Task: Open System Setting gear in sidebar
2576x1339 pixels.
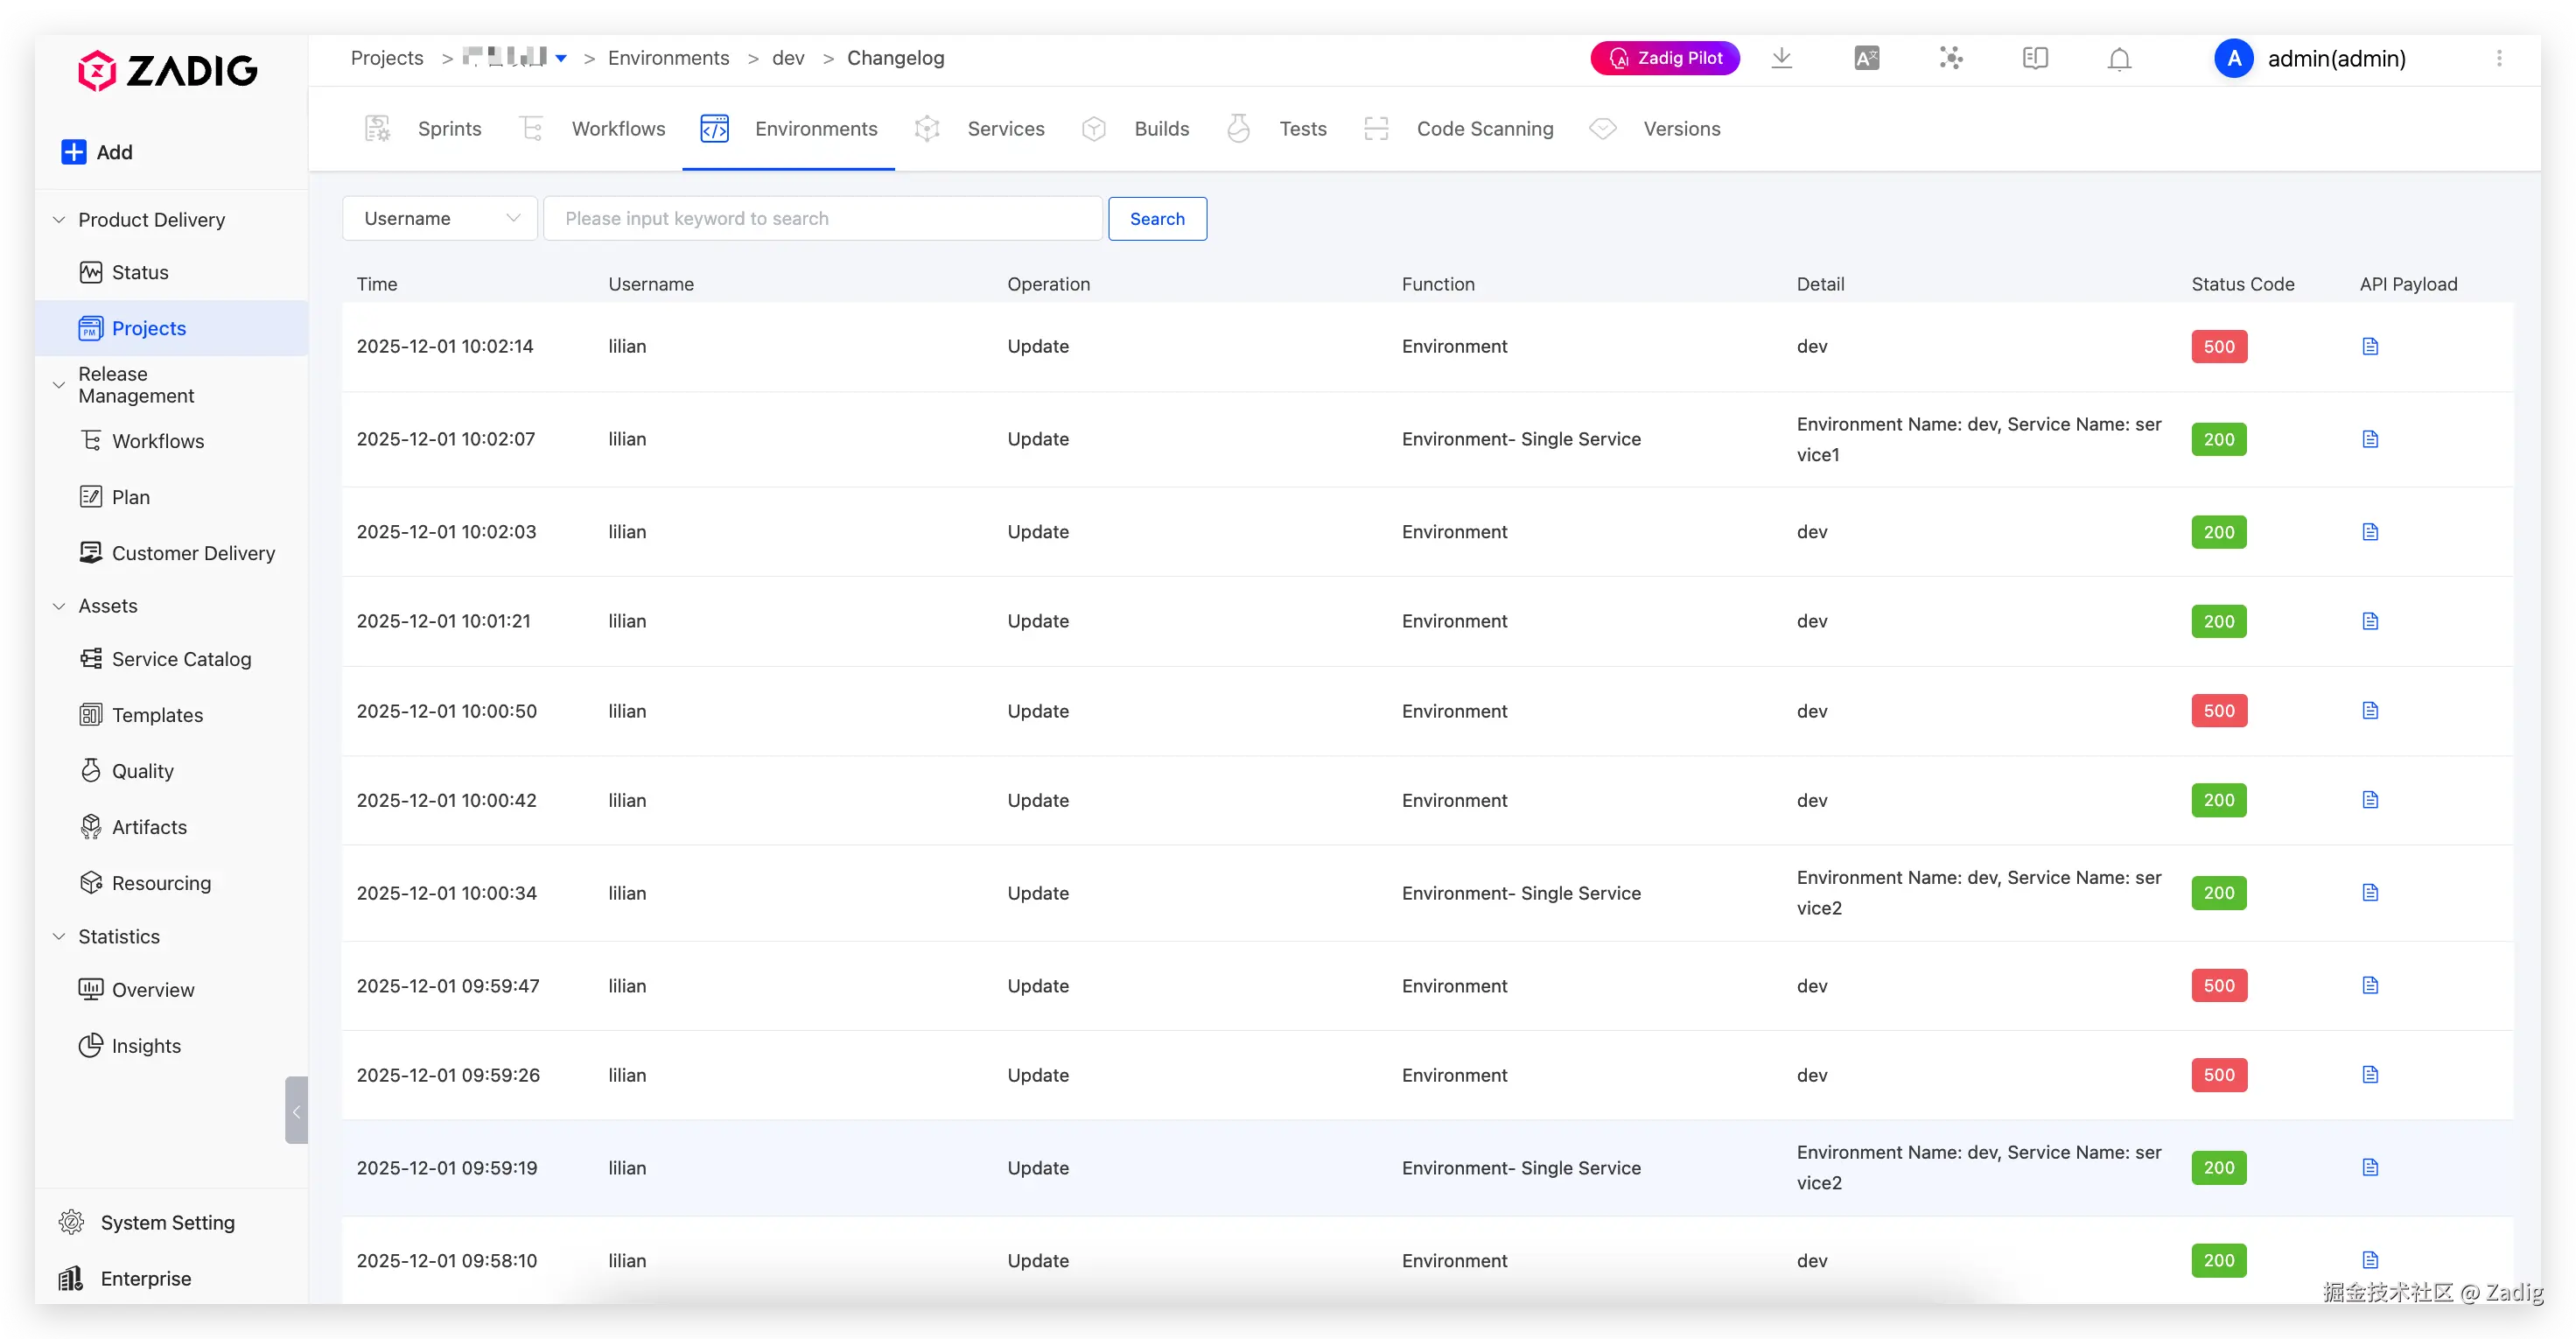Action: (x=72, y=1222)
